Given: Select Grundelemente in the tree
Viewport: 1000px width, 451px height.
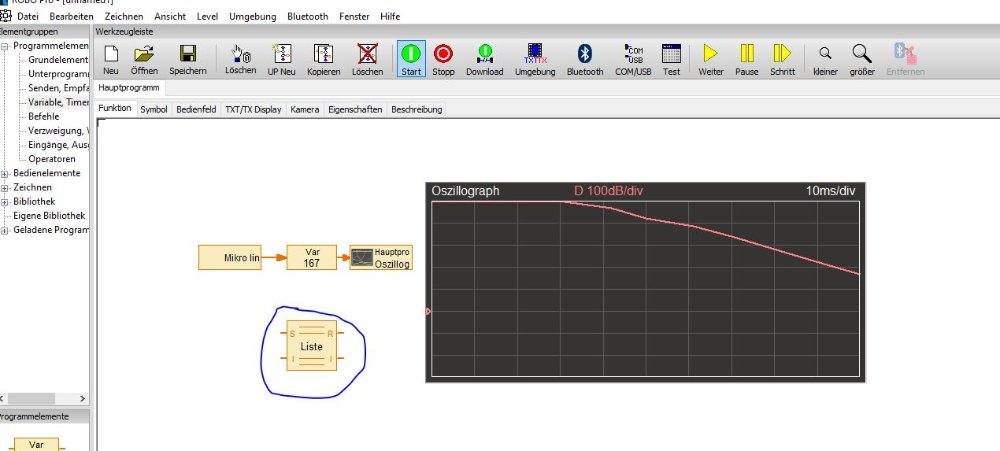Looking at the screenshot, I should (58, 60).
